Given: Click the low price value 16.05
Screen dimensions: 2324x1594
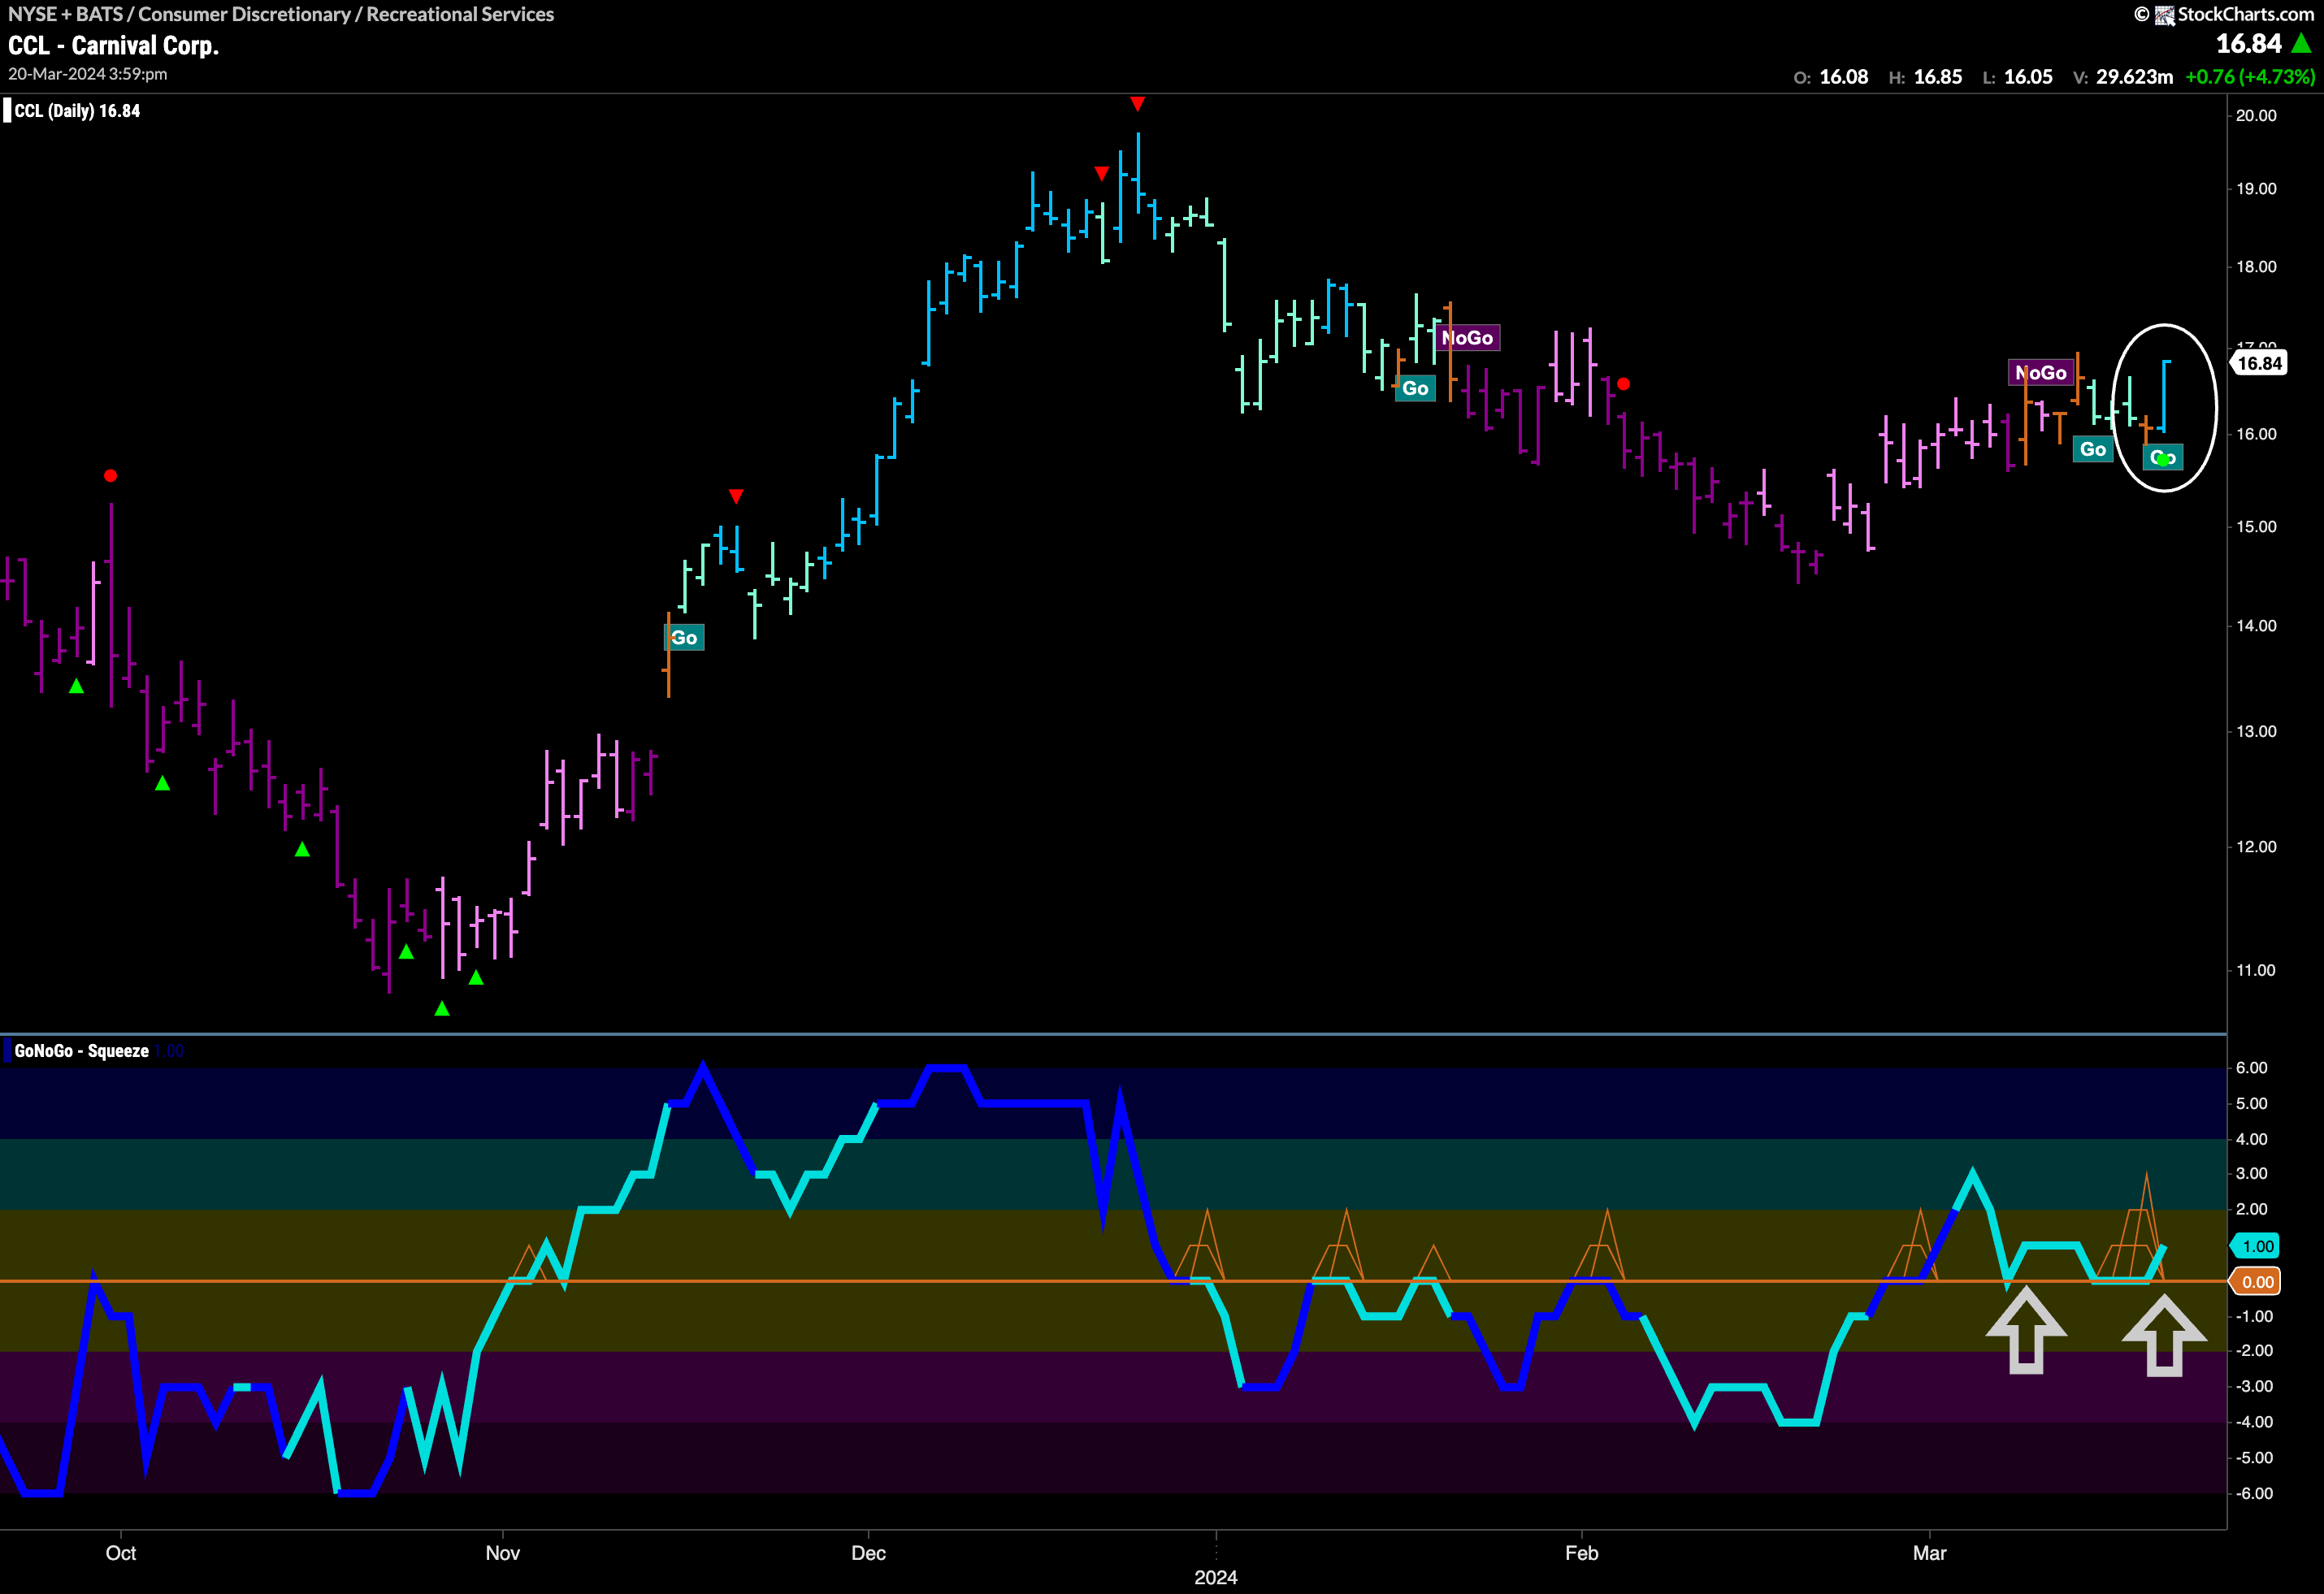Looking at the screenshot, I should [x=2028, y=77].
